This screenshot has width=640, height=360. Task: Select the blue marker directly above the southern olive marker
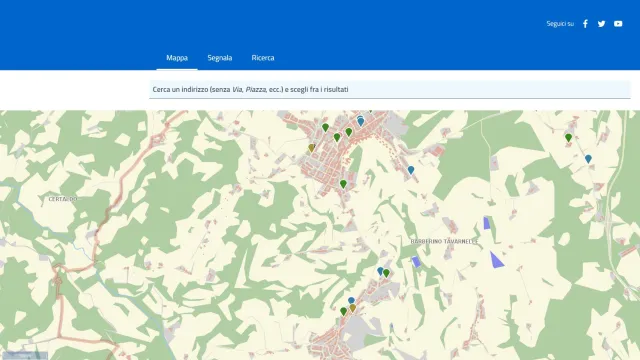coord(351,300)
